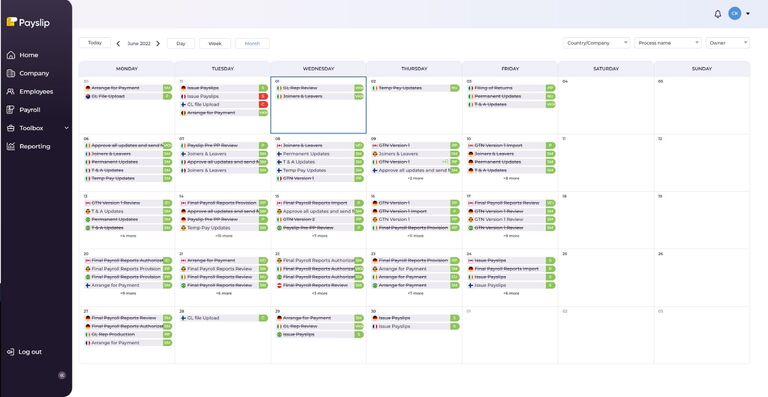Expand hidden events on the 23rd
Screen dimensions: 768x397
(415, 294)
